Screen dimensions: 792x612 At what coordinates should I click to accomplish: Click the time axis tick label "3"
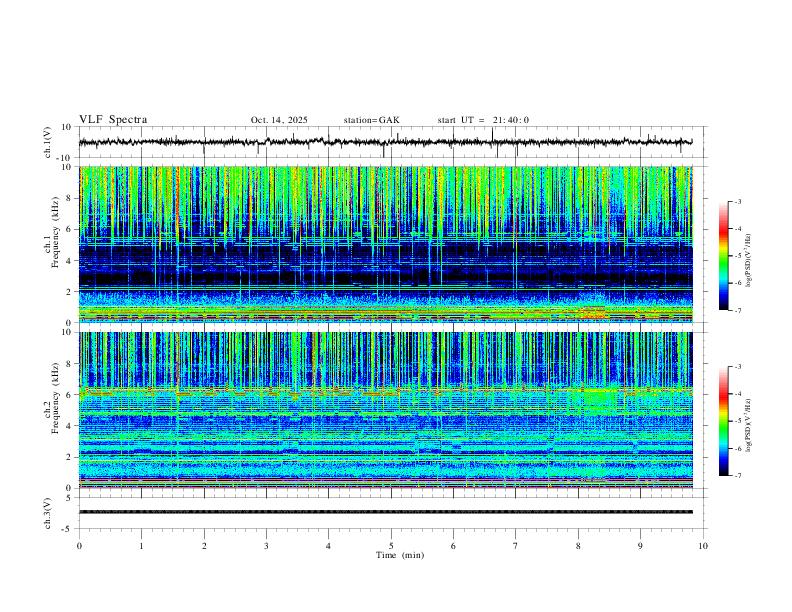tap(266, 546)
